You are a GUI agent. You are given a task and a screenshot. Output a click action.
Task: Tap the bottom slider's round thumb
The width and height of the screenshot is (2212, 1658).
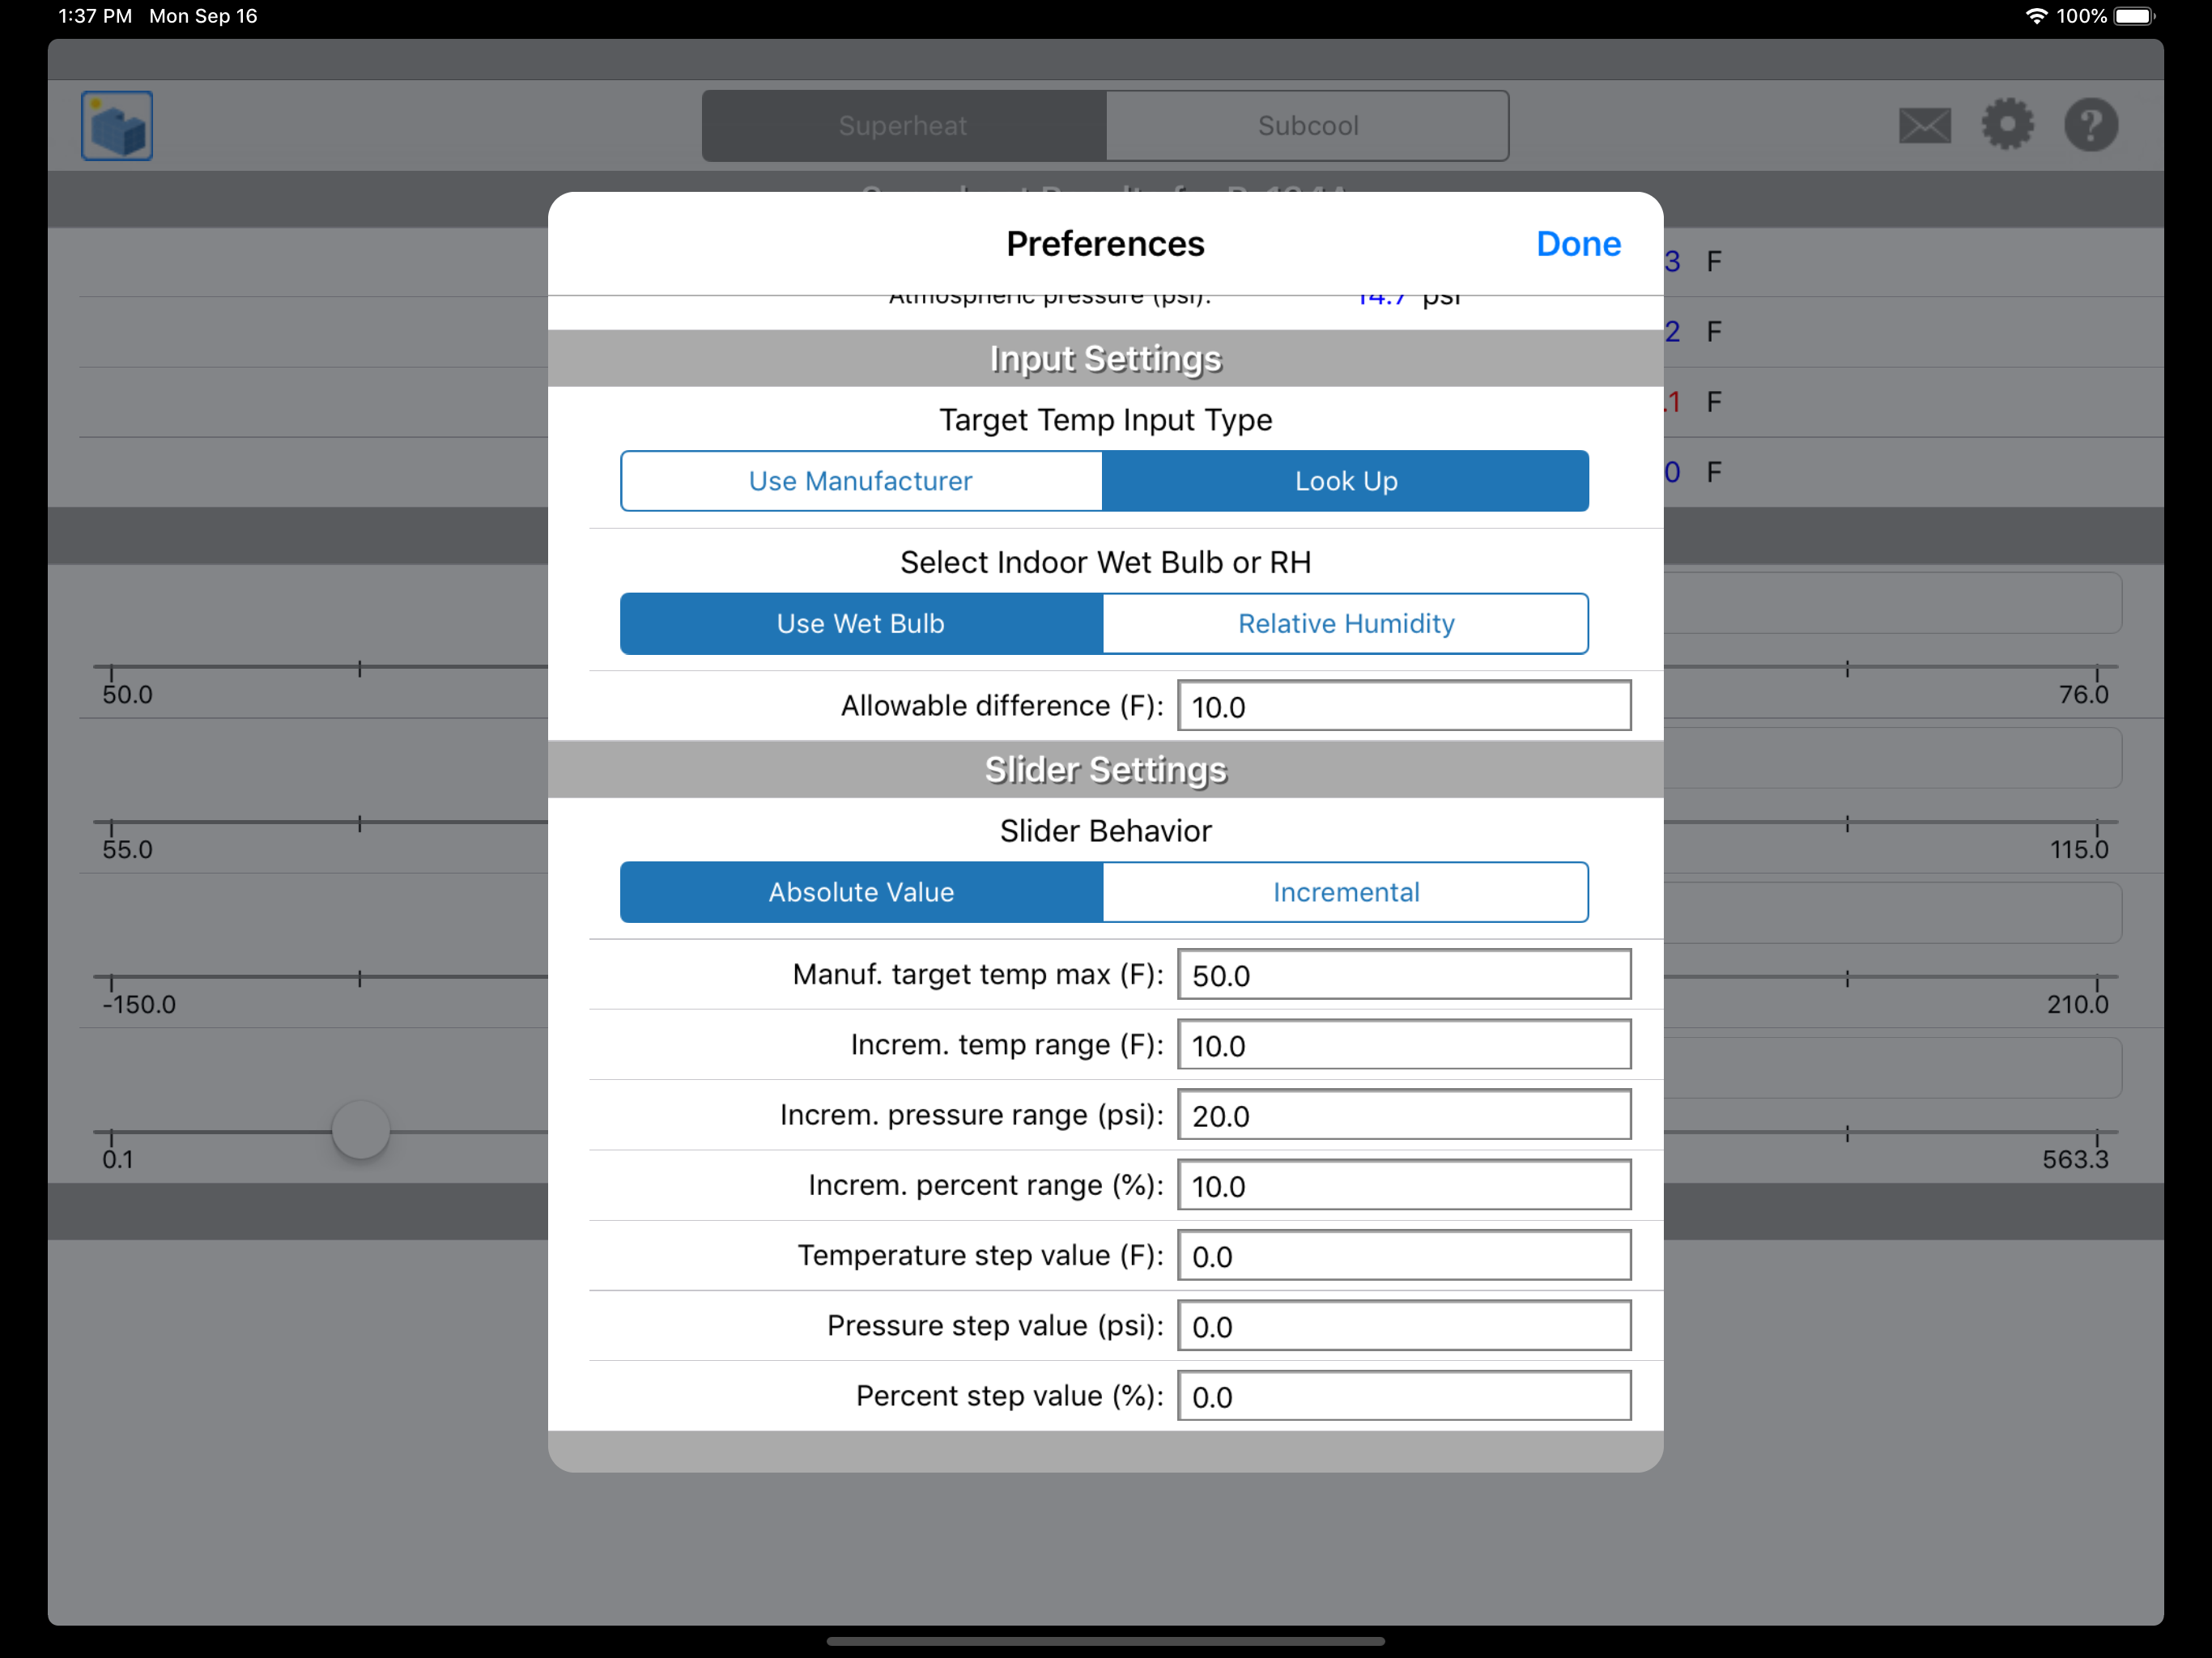[360, 1130]
